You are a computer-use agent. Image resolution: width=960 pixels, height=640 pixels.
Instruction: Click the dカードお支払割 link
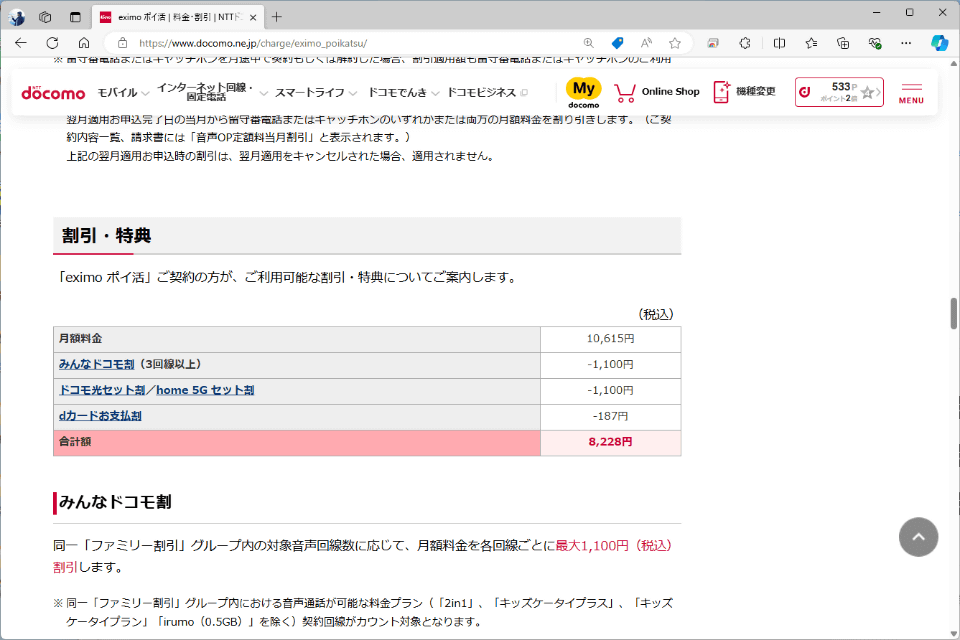[x=100, y=416]
